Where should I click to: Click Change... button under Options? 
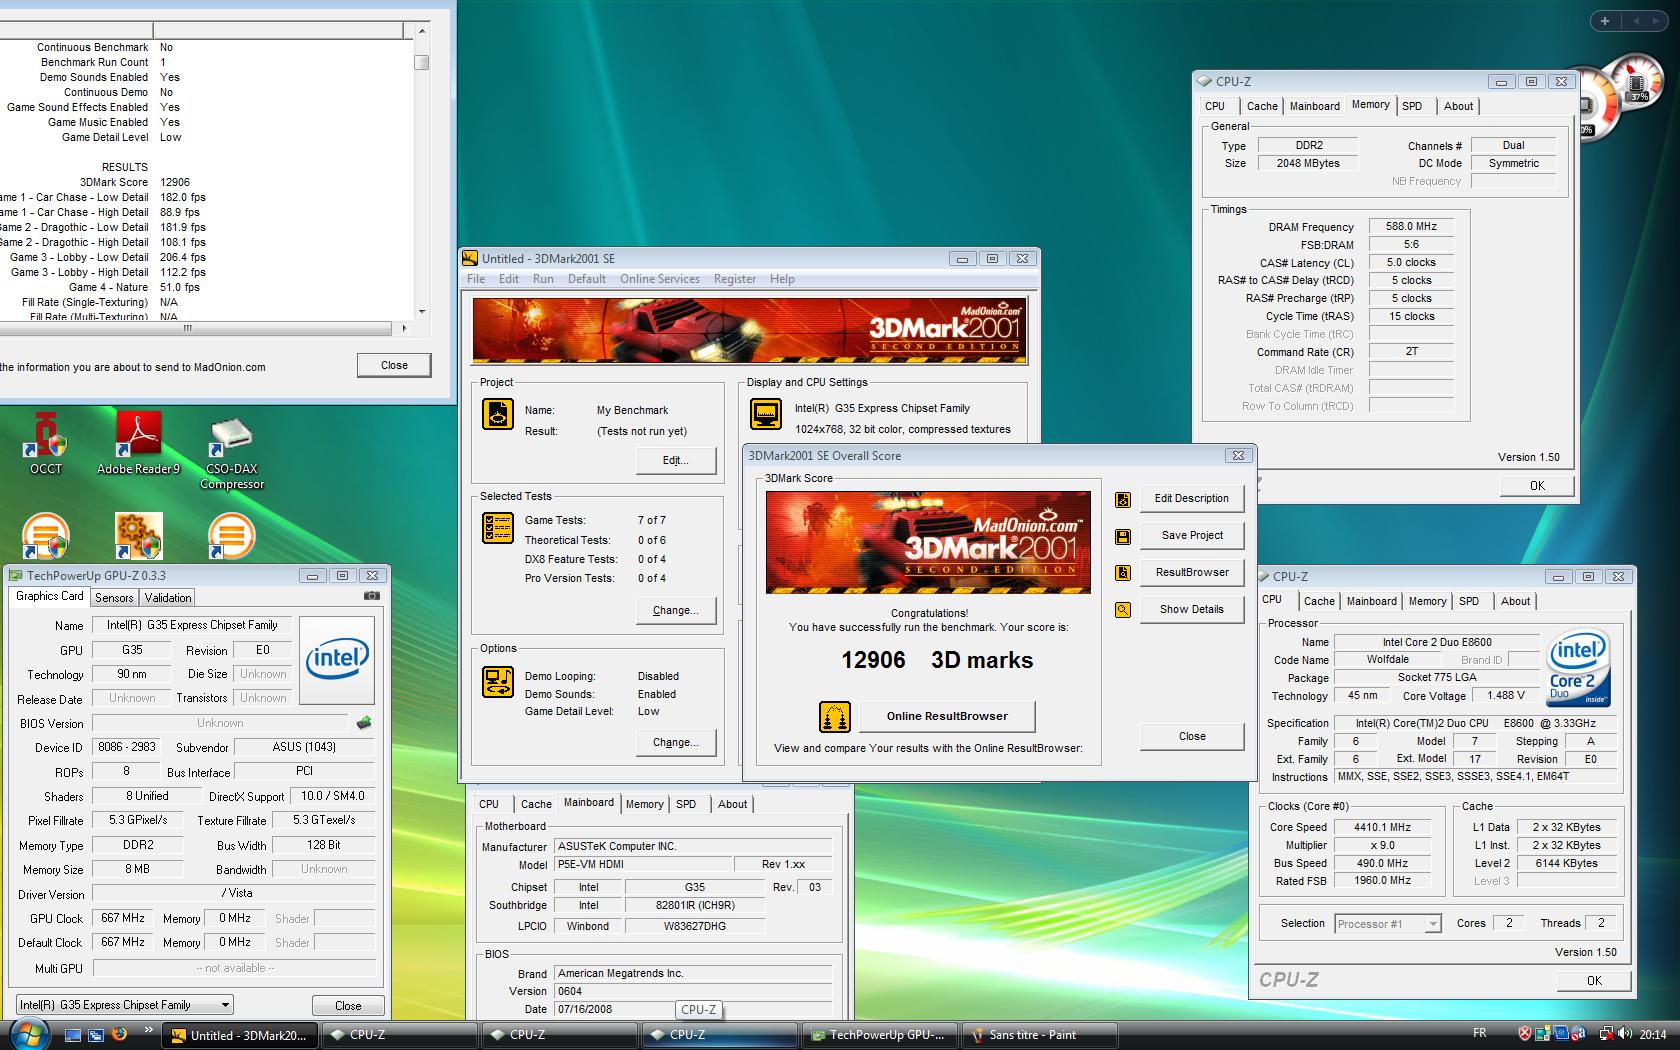(x=676, y=742)
